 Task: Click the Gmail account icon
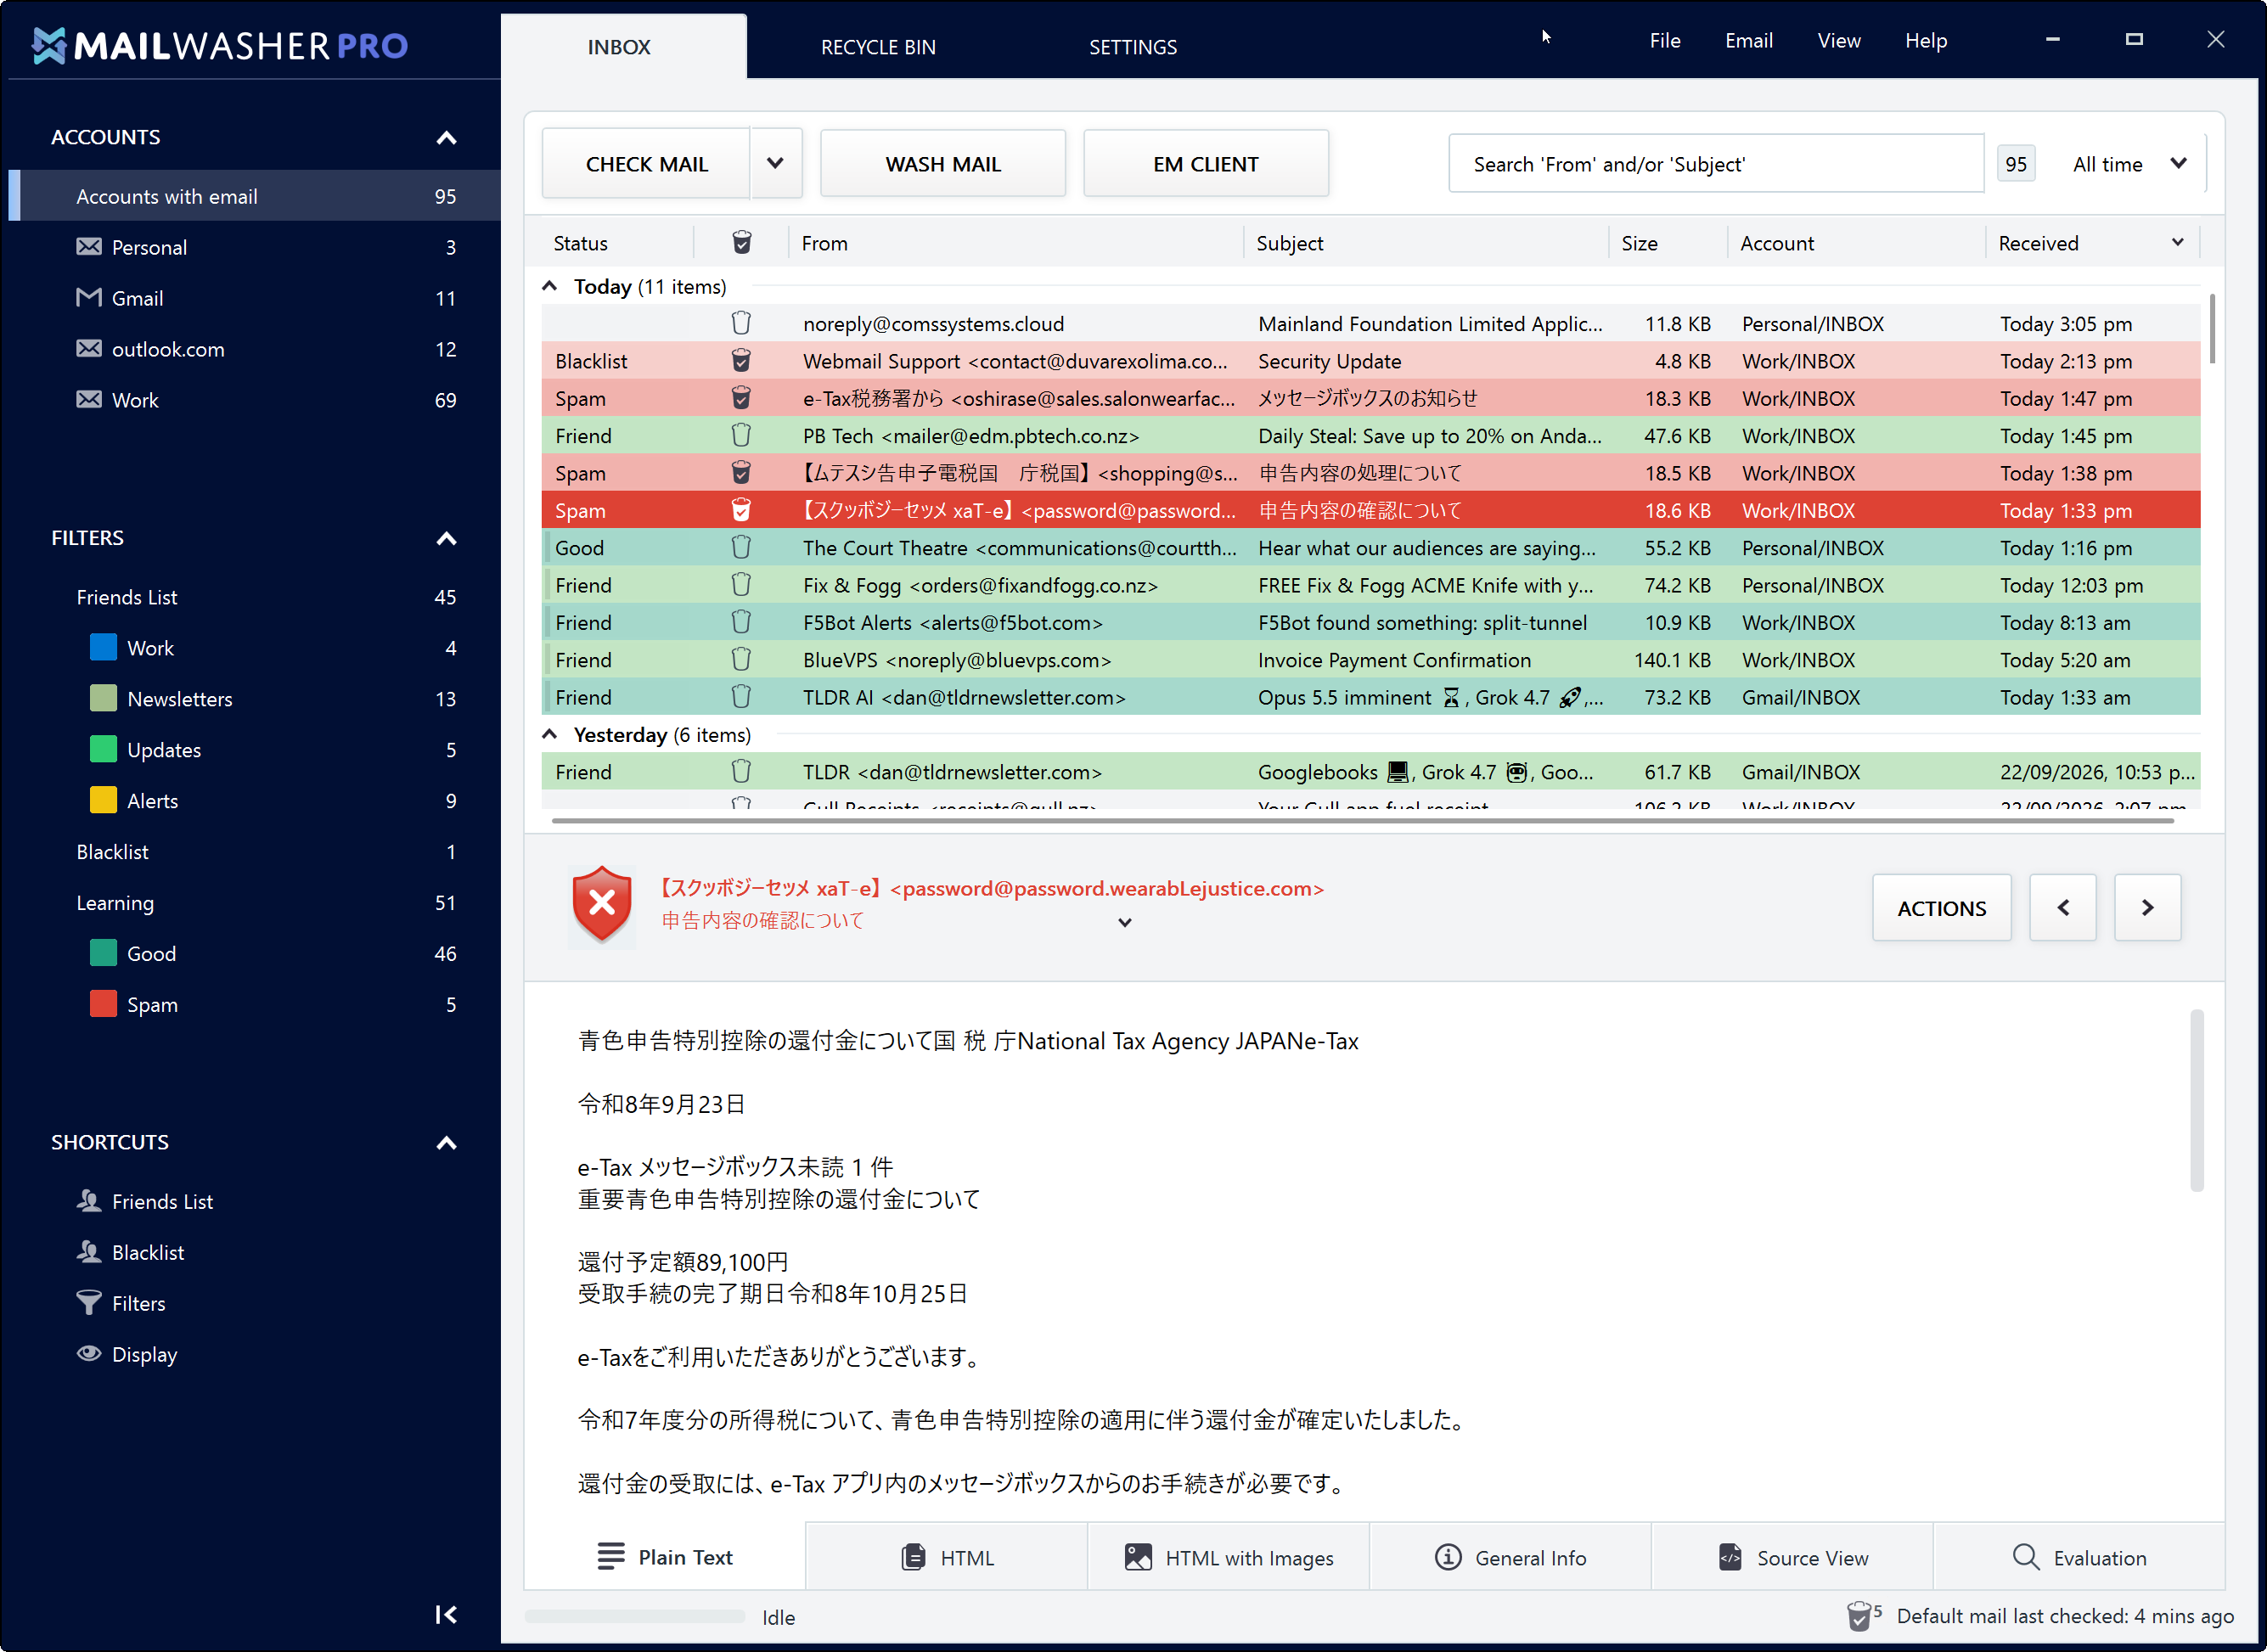[x=89, y=297]
